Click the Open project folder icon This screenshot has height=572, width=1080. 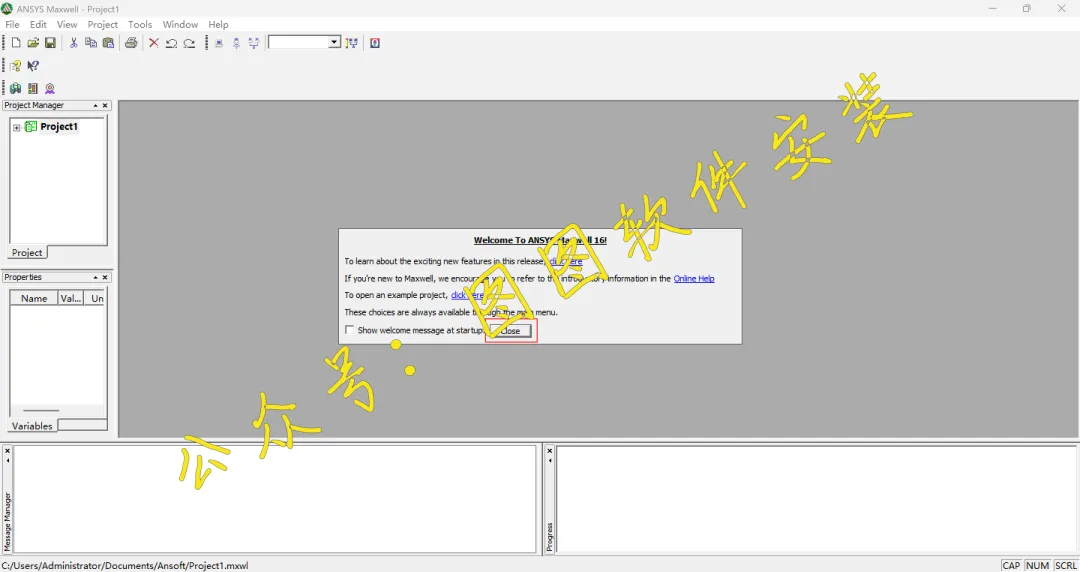click(33, 43)
